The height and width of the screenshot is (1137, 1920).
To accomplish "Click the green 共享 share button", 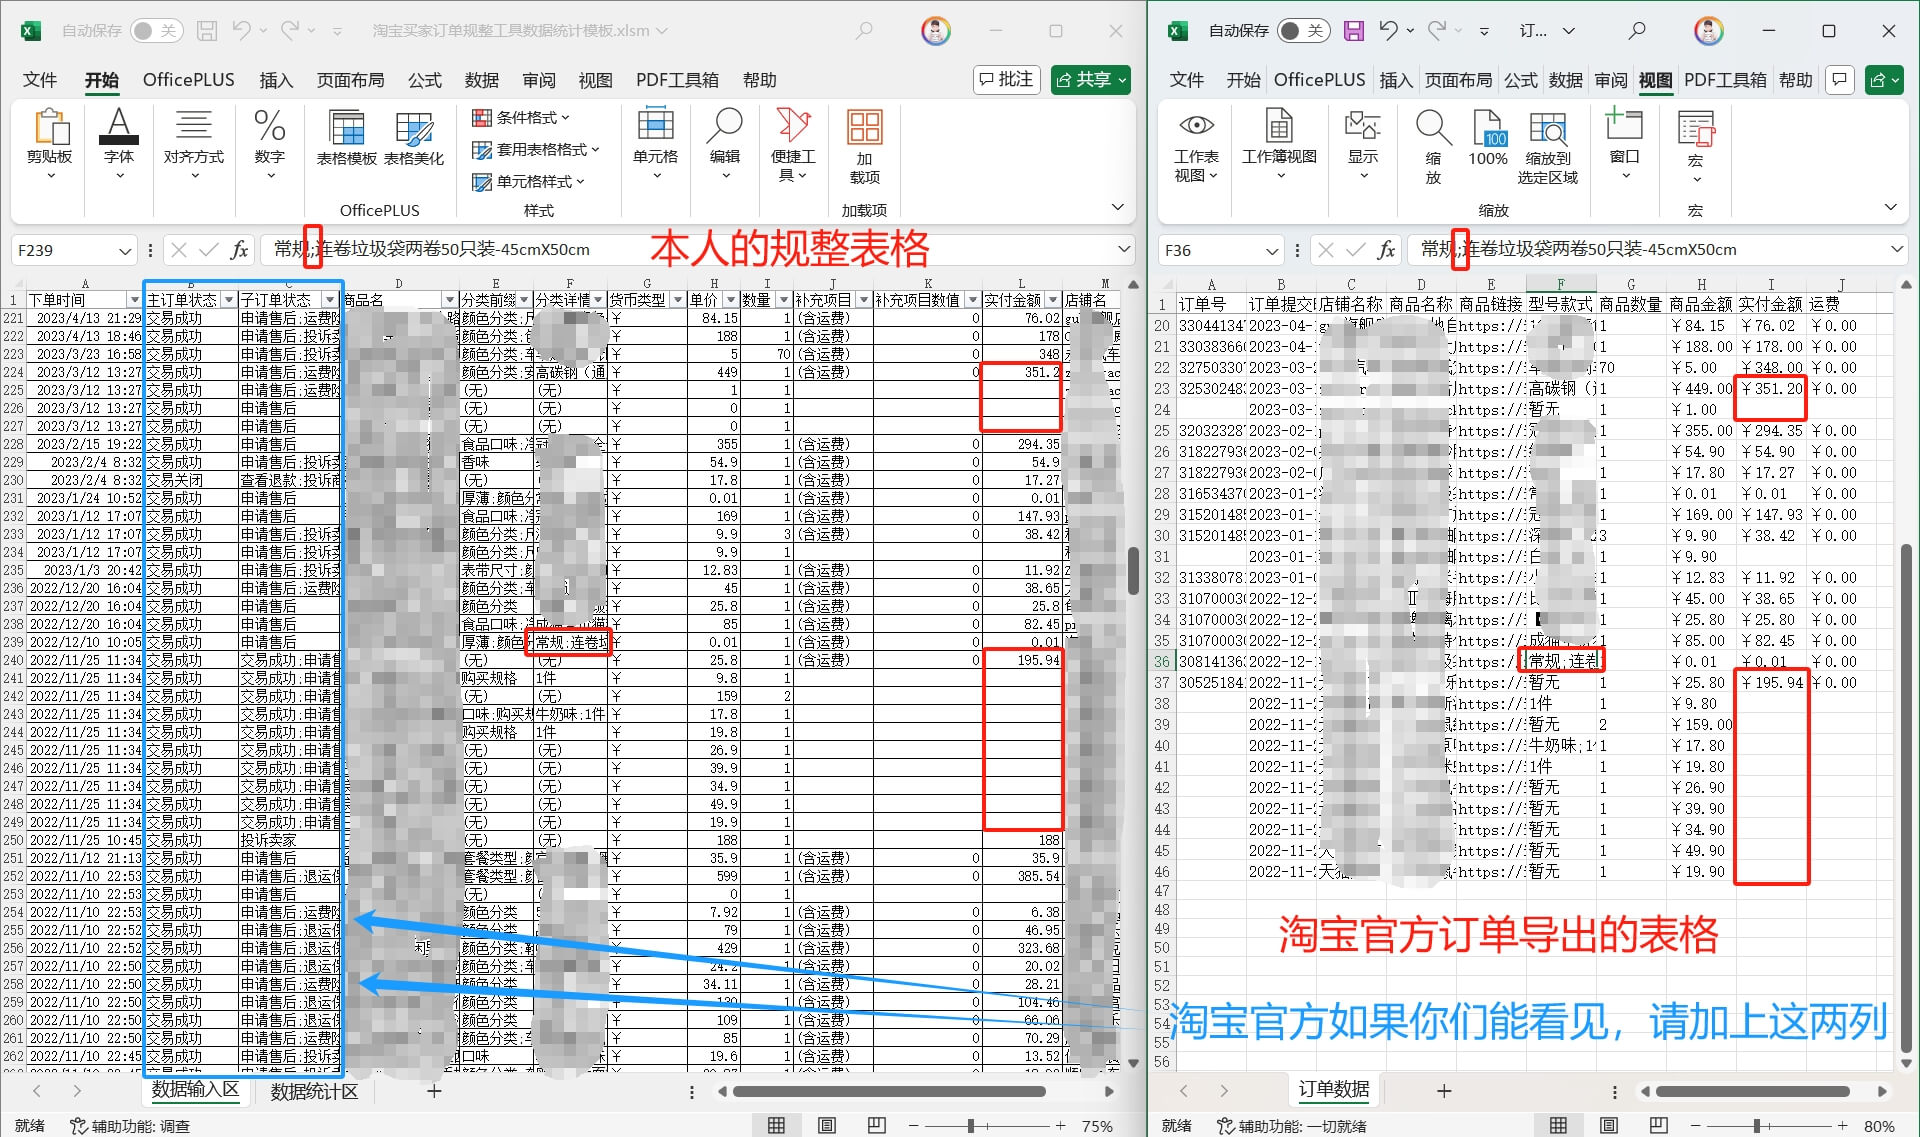I will click(x=1091, y=79).
